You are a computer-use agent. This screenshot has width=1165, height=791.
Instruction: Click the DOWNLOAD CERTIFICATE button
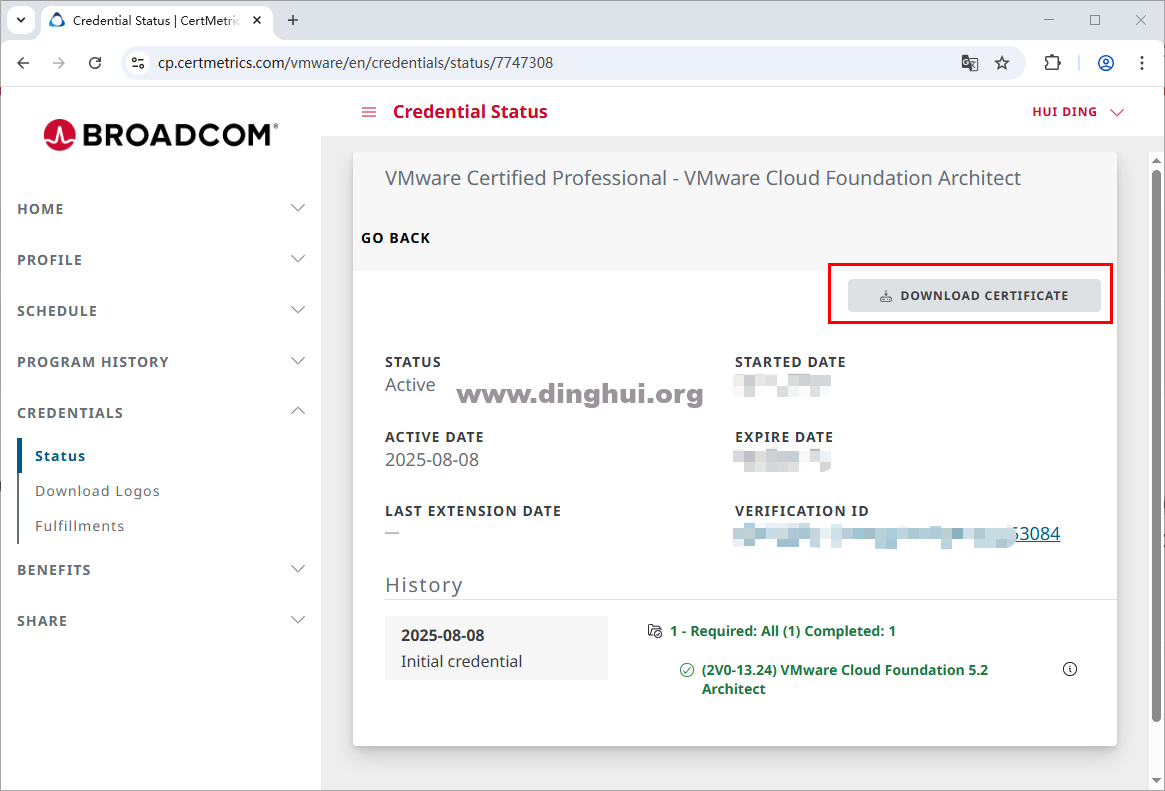point(974,296)
